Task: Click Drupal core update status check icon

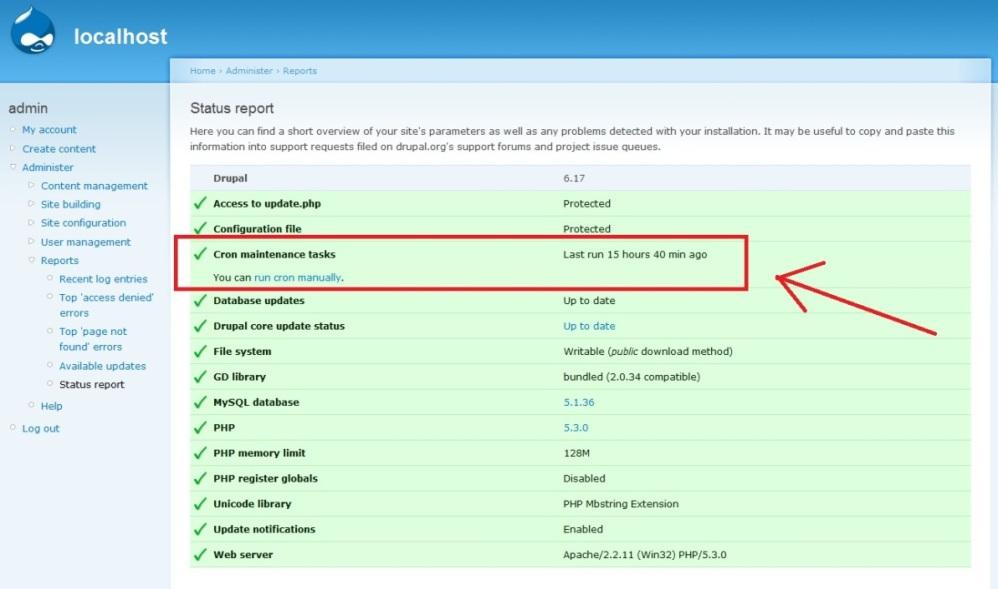Action: [200, 325]
